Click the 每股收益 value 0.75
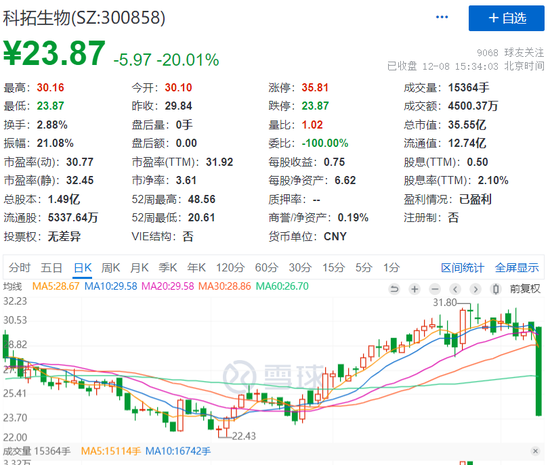The width and height of the screenshot is (550, 465). pyautogui.click(x=334, y=162)
